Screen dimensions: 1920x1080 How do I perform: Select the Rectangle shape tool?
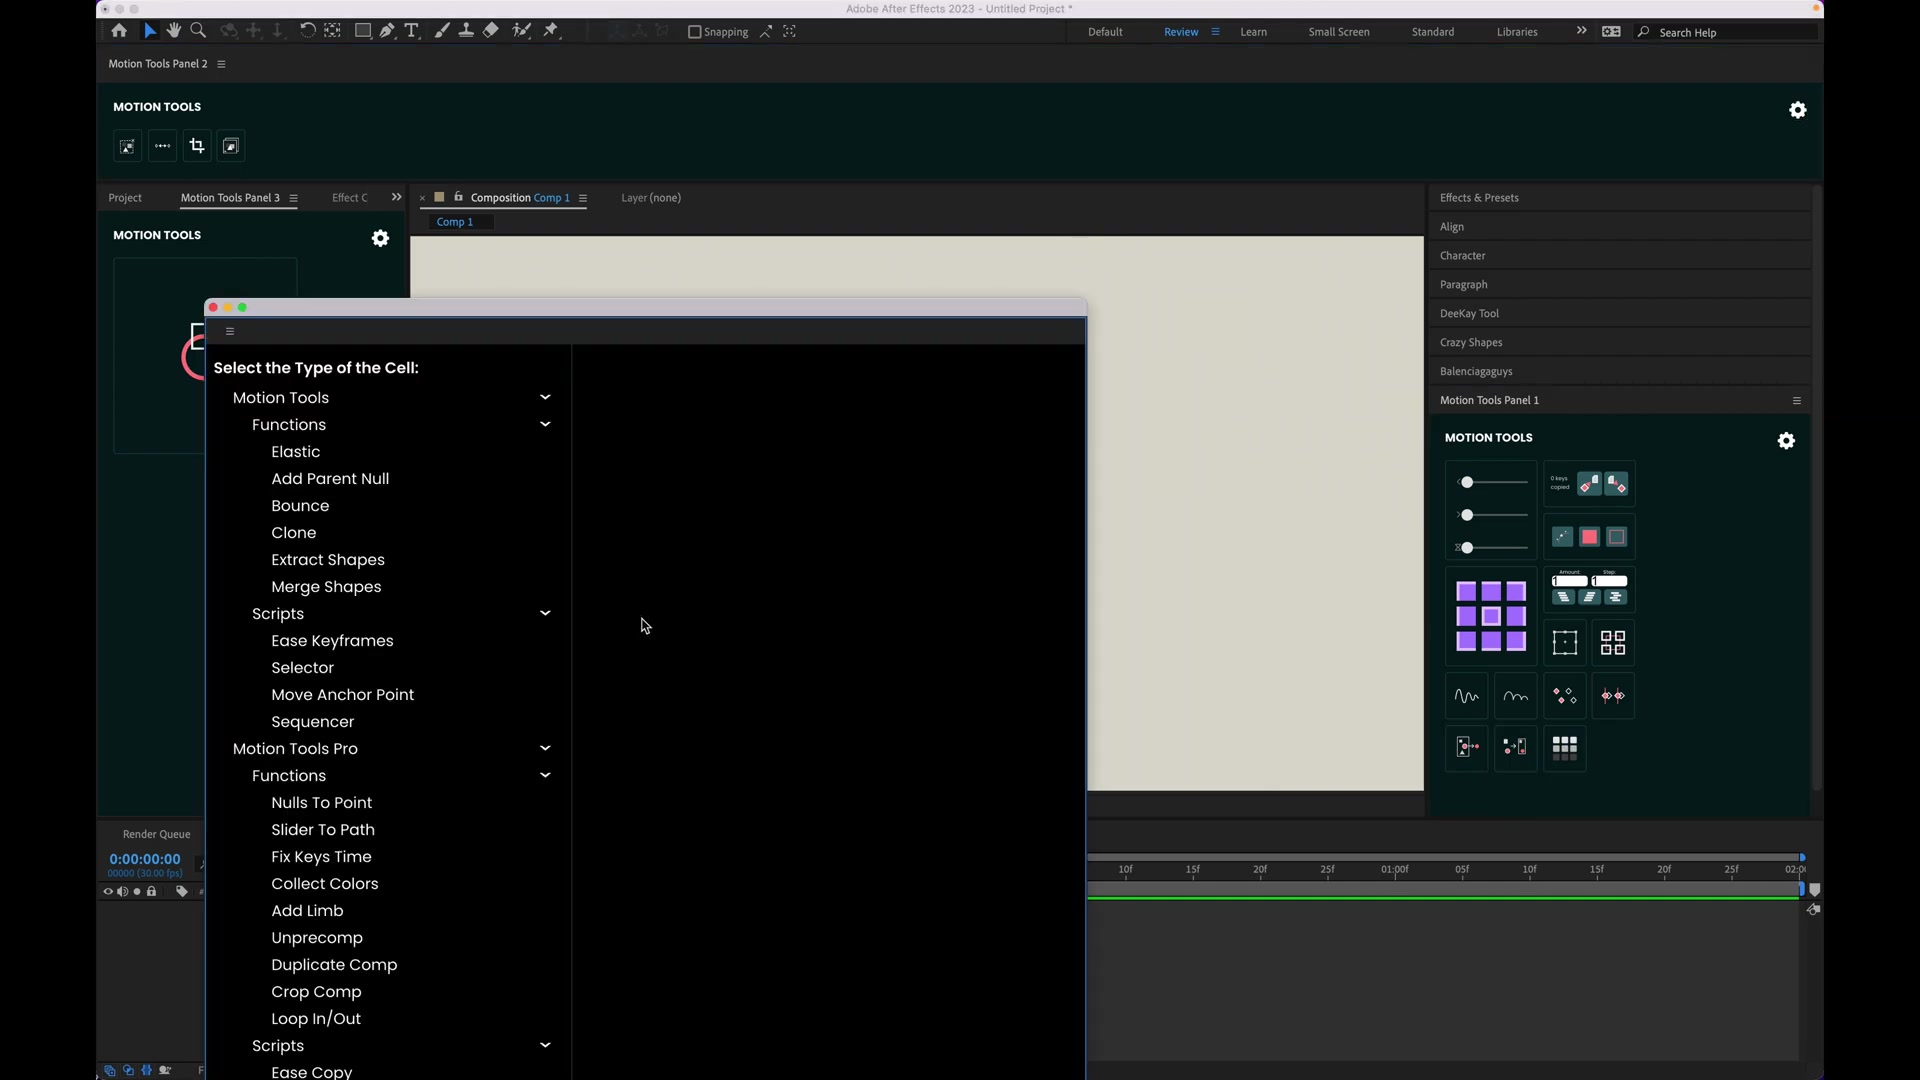(363, 31)
